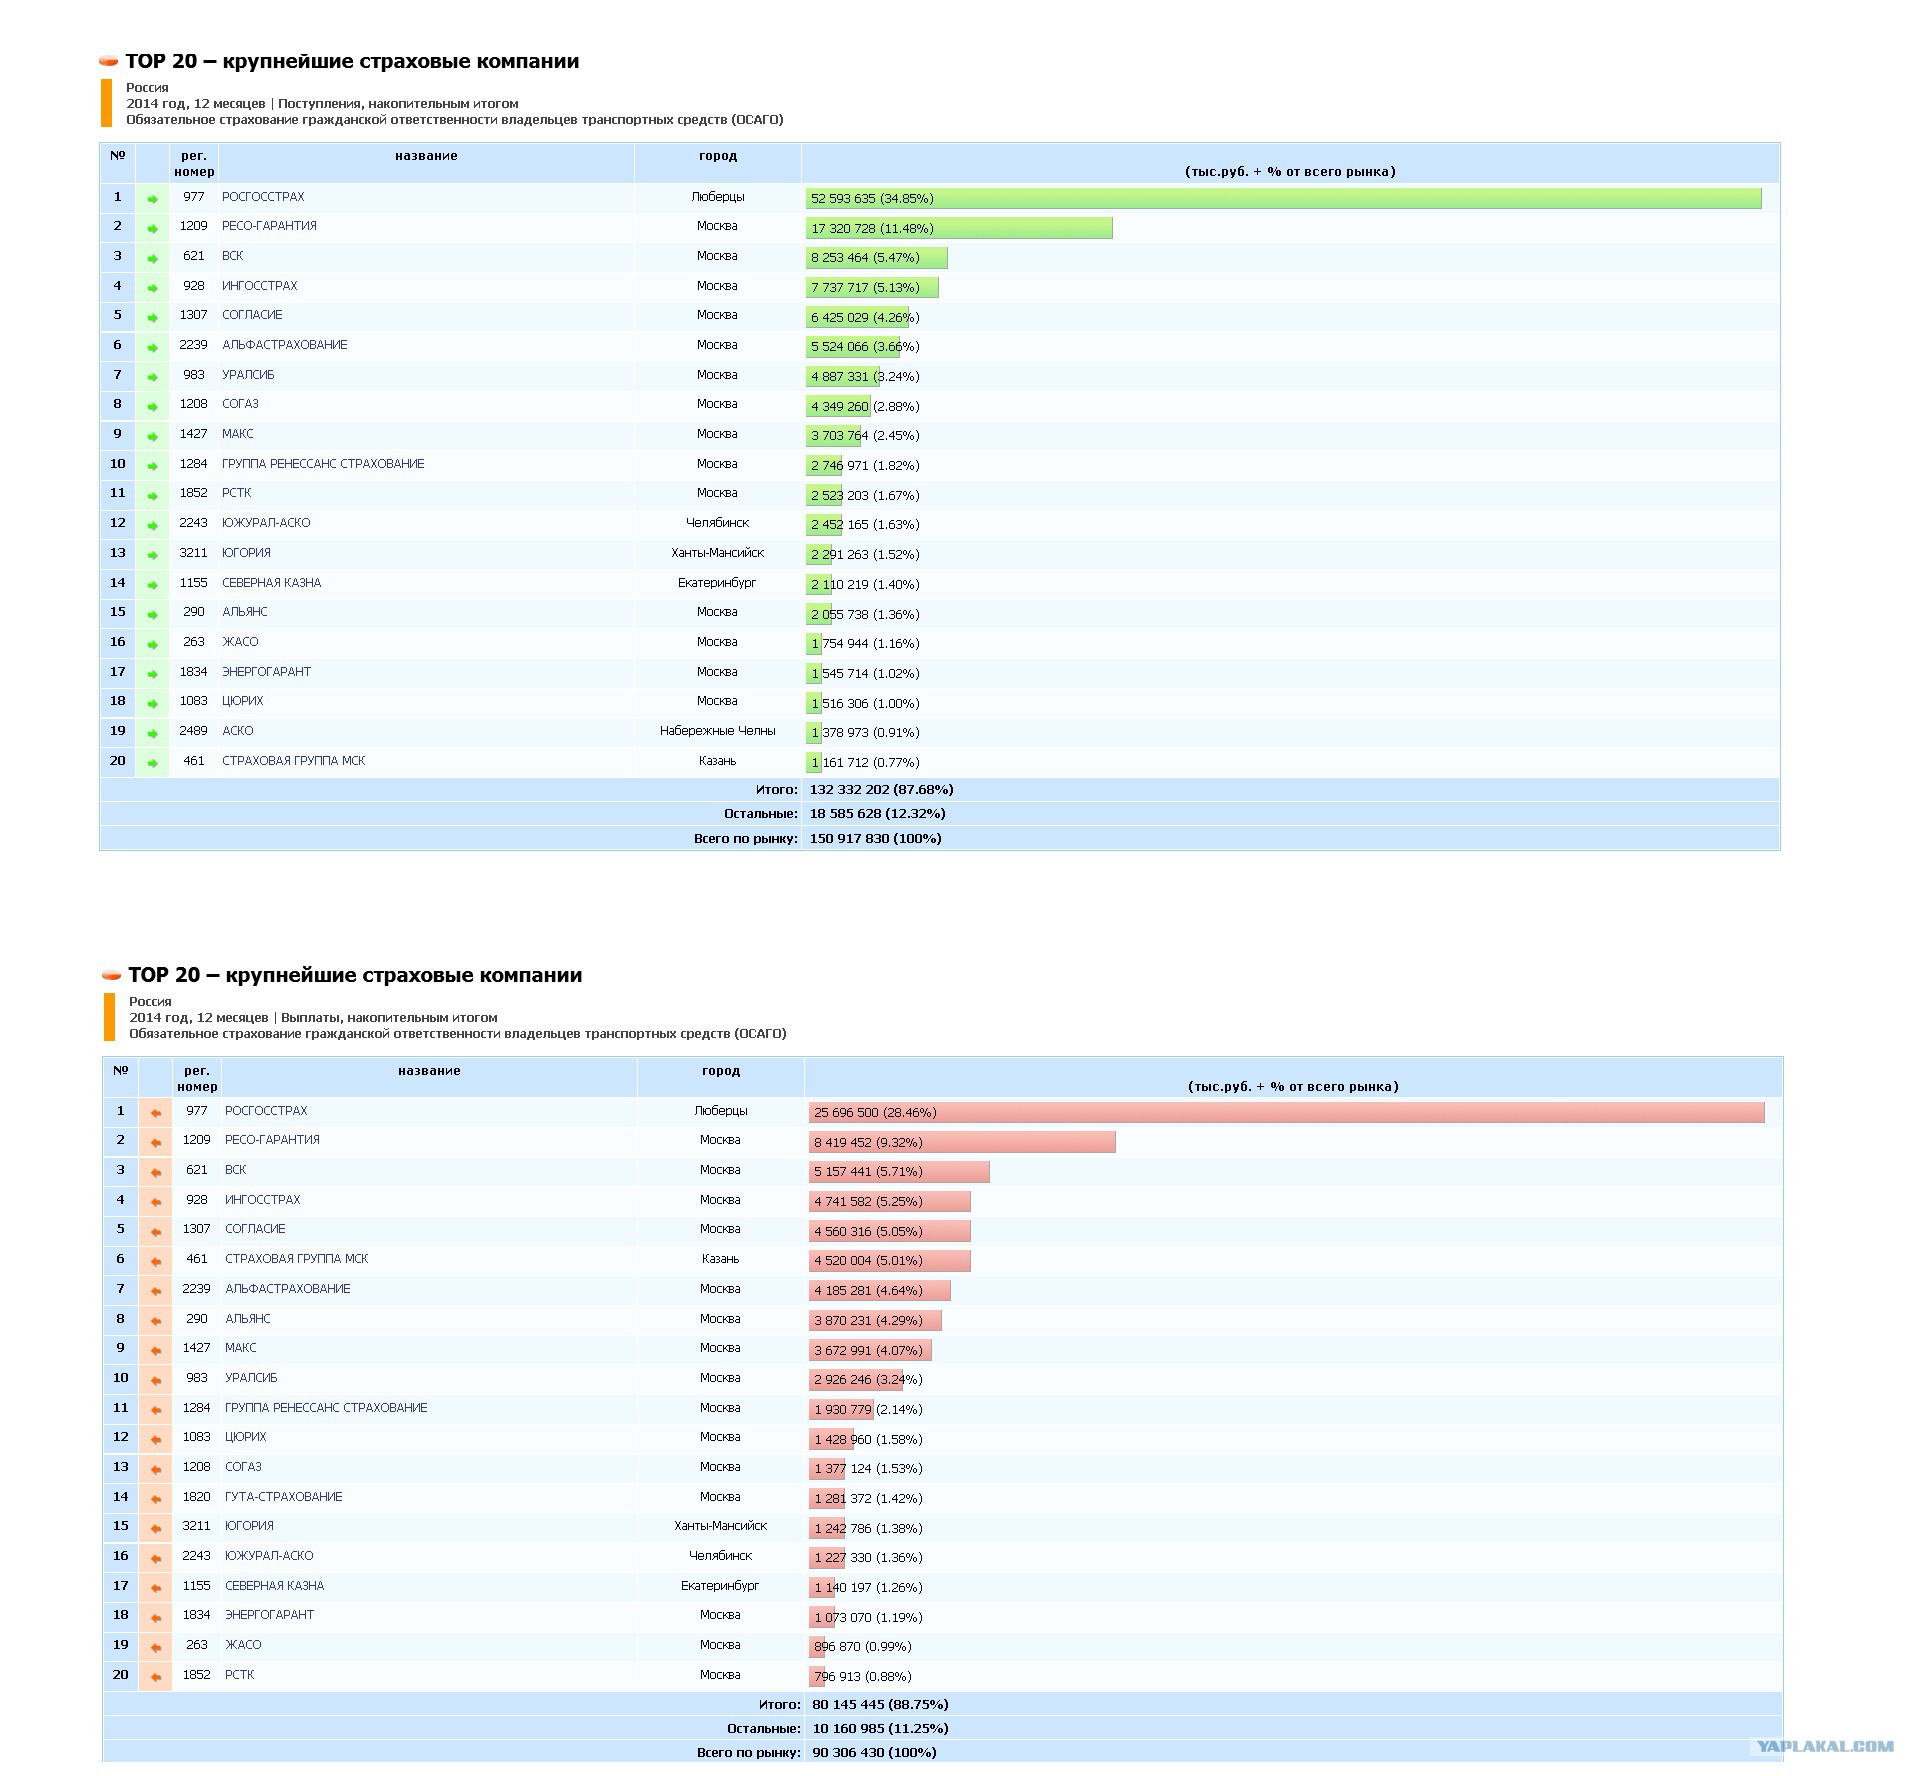Select green arrow beside МАКС
Screen dimensions: 1920x1776
click(x=152, y=436)
